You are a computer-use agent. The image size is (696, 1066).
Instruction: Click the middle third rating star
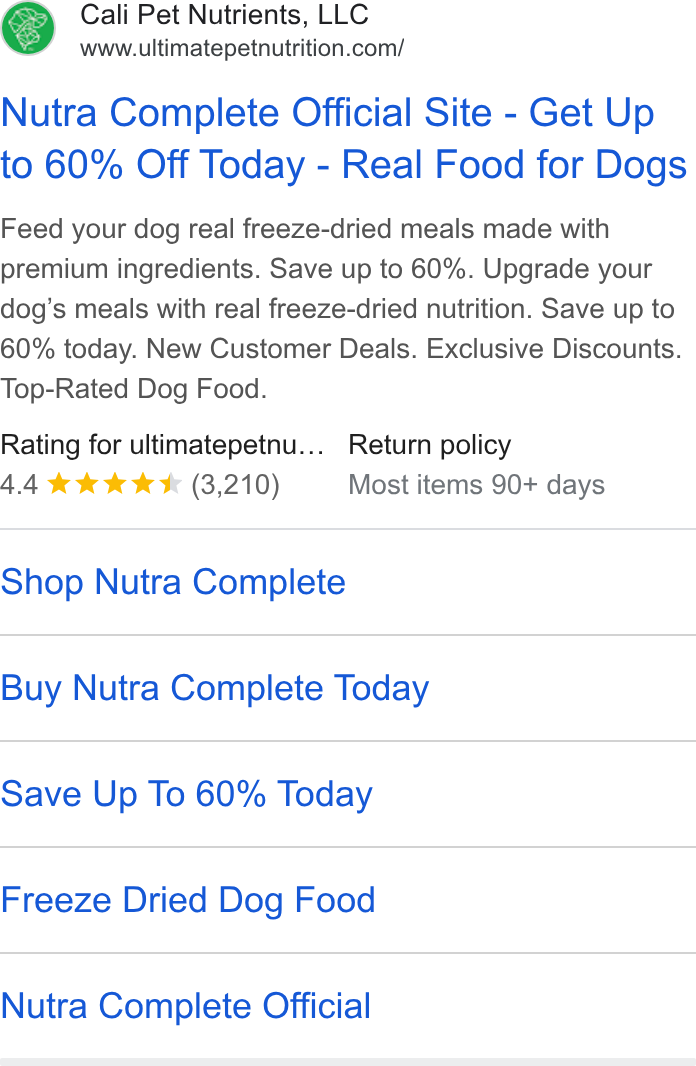(x=115, y=484)
